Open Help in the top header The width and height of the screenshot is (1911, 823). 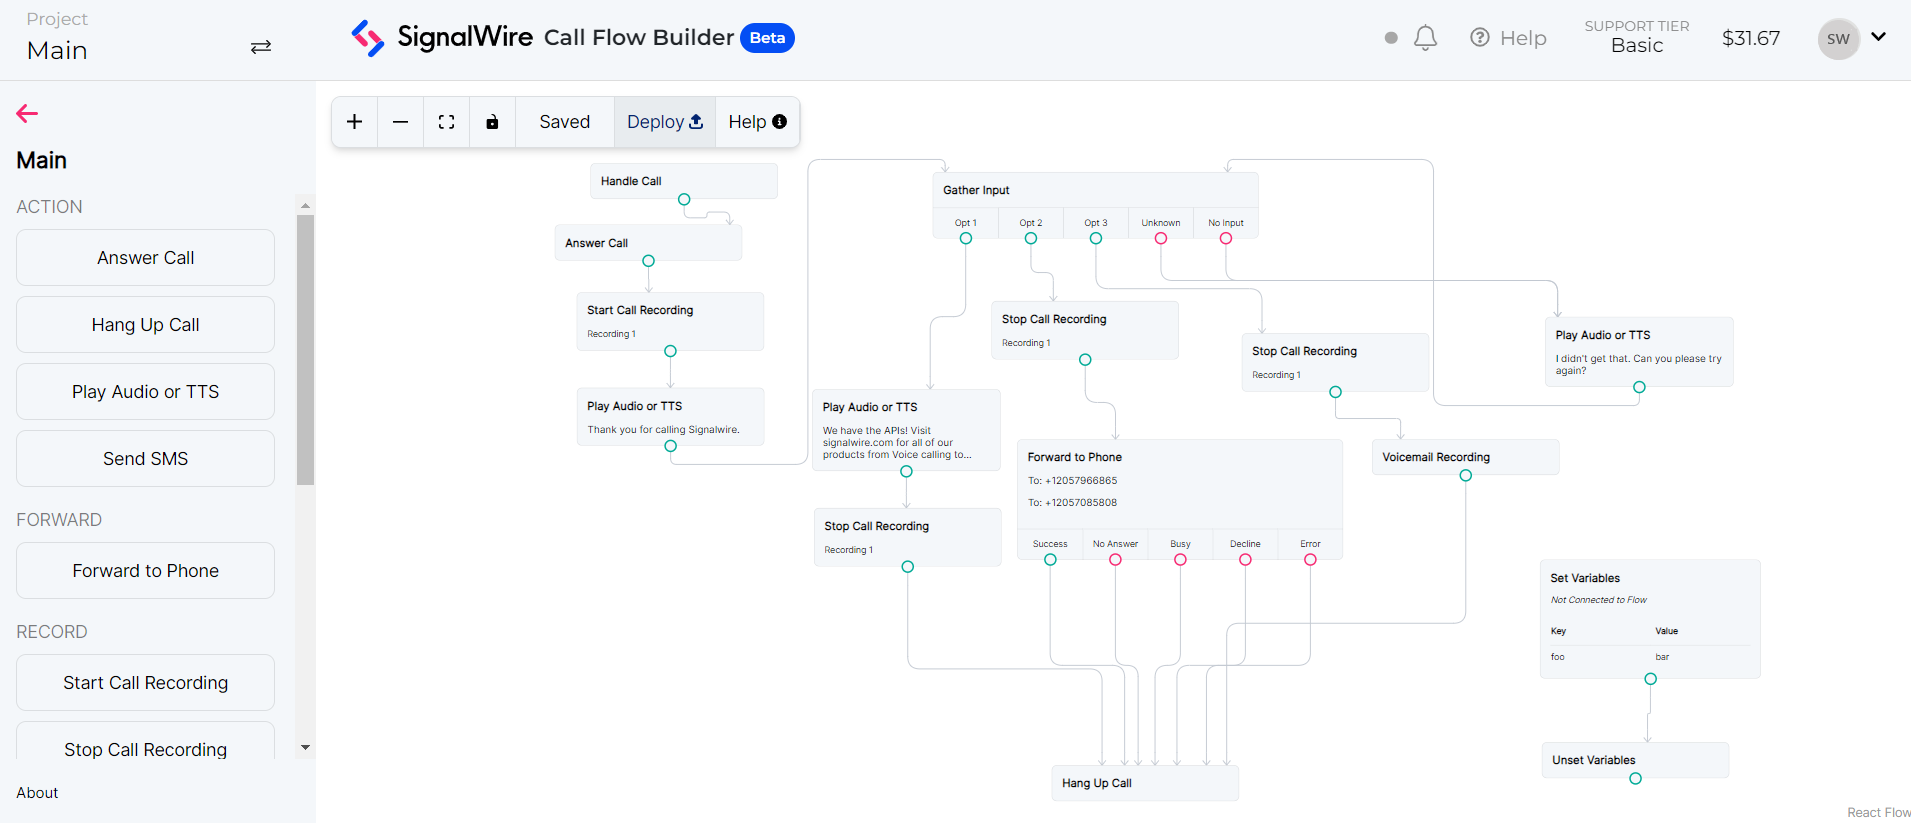coord(1508,38)
